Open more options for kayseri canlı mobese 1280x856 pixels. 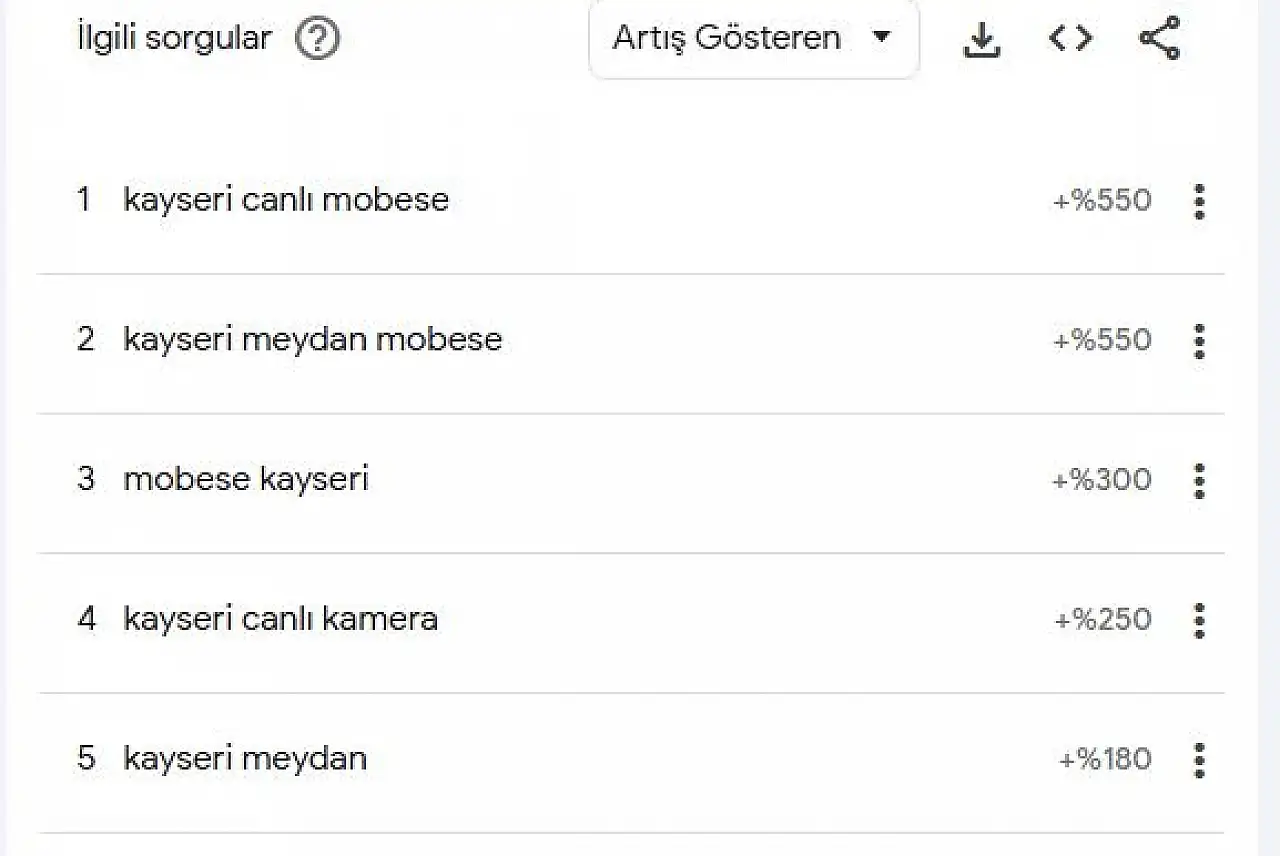[x=1200, y=201]
